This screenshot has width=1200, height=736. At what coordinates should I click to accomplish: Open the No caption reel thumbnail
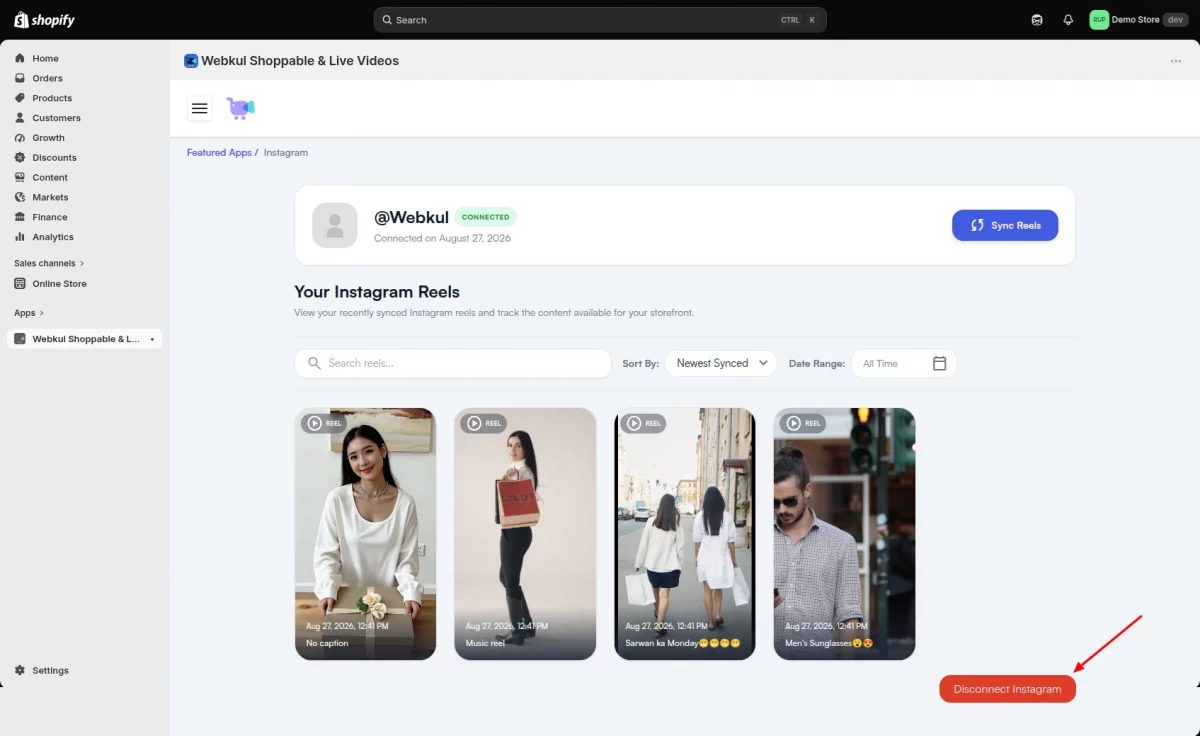pyautogui.click(x=365, y=534)
